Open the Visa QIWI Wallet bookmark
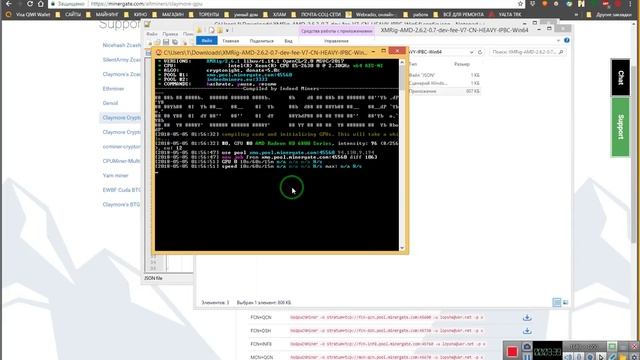Viewport: 640px width, 360px height. pyautogui.click(x=29, y=14)
